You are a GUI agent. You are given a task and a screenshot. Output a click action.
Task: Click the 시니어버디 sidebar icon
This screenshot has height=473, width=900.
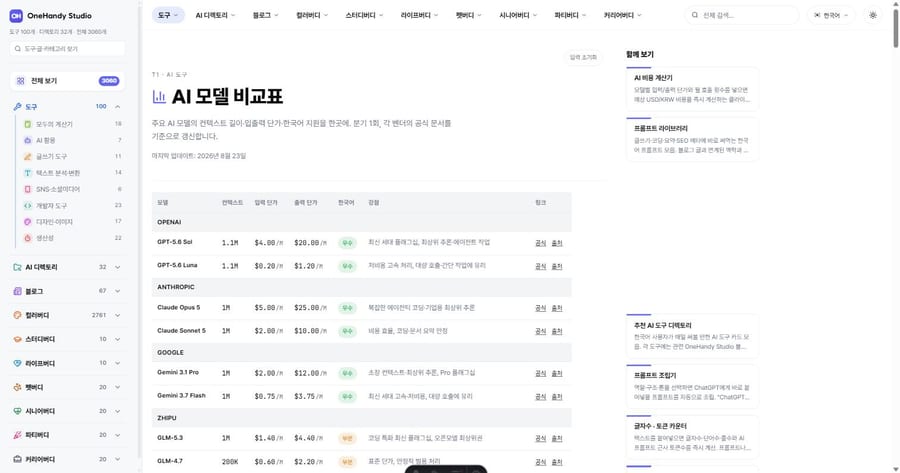tap(17, 411)
